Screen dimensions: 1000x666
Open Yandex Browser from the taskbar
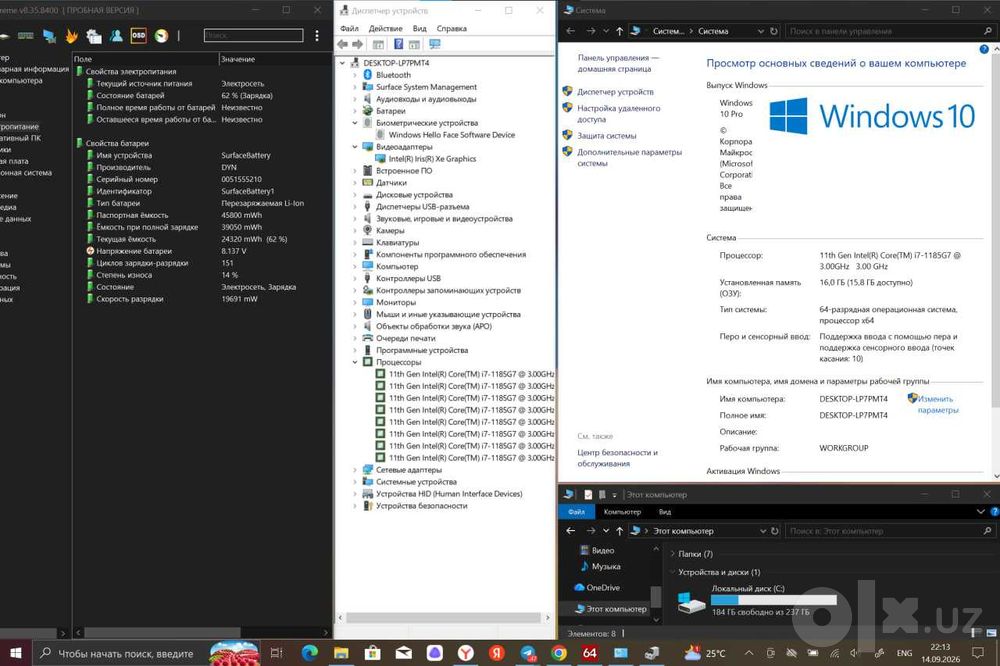pos(466,653)
